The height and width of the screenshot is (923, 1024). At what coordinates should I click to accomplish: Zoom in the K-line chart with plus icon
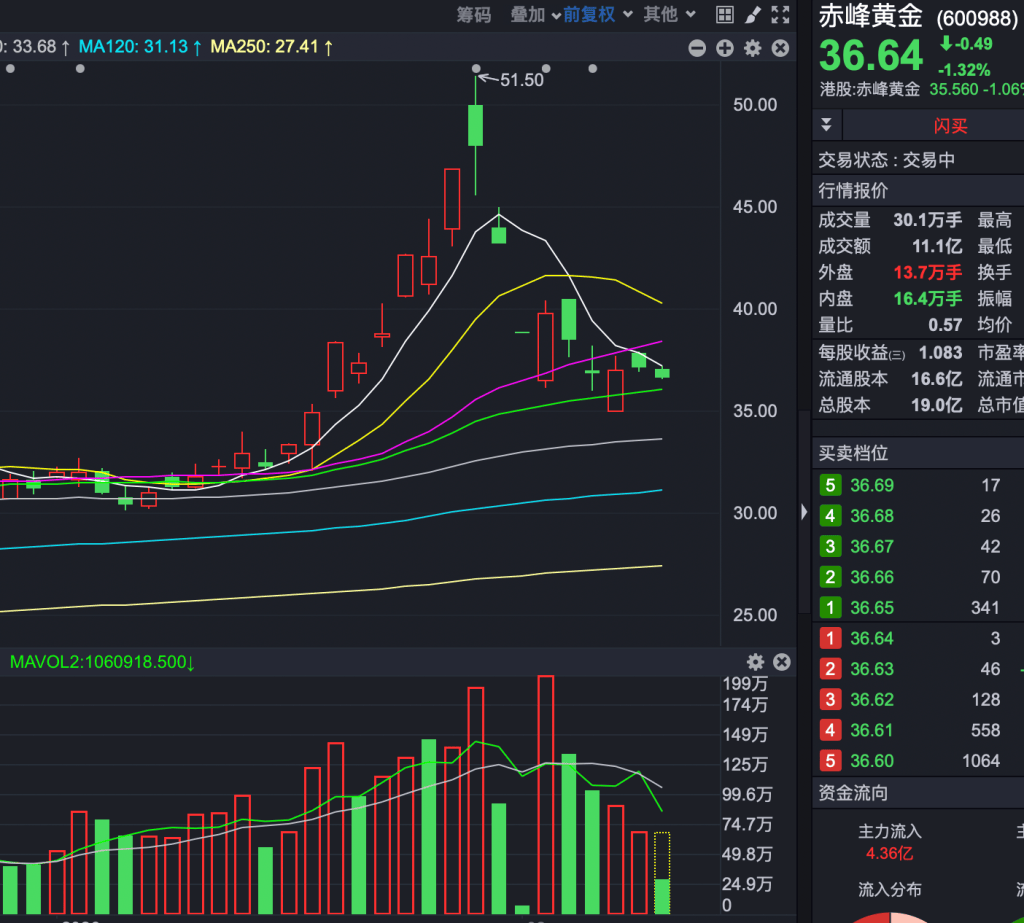click(725, 48)
